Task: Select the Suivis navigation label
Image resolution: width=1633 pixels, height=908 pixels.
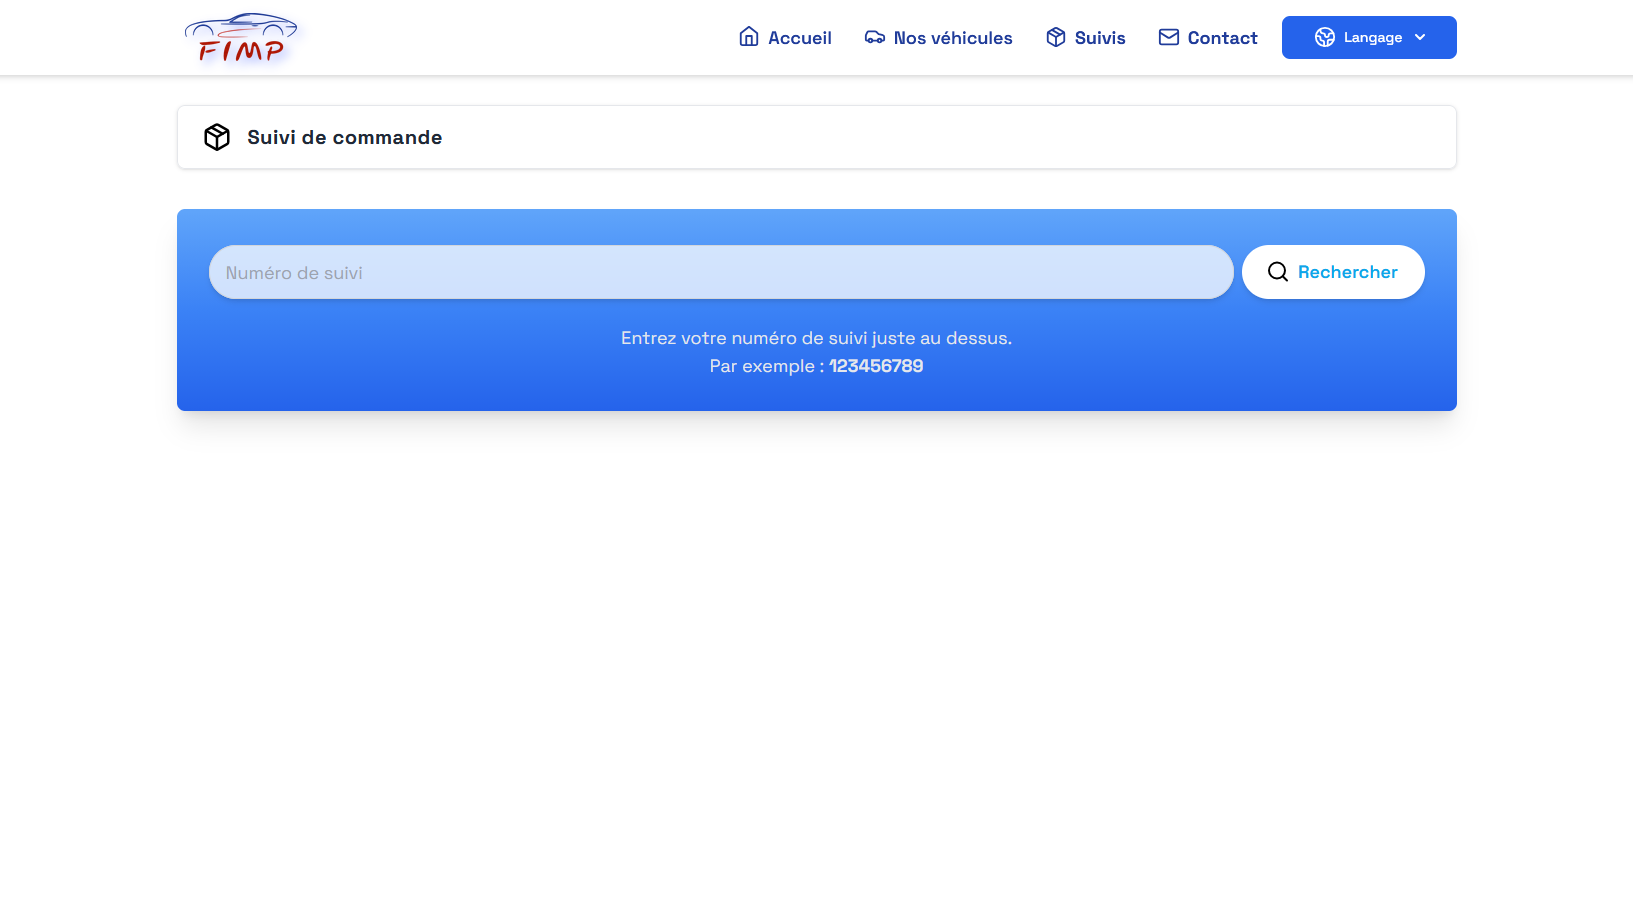Action: 1099,38
